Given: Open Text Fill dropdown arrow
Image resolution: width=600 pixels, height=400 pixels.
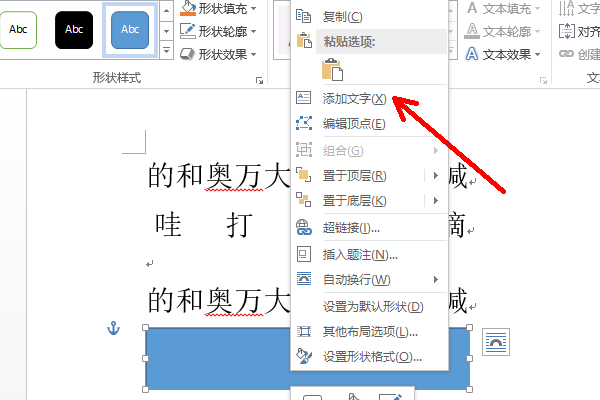Looking at the screenshot, I should pos(537,8).
